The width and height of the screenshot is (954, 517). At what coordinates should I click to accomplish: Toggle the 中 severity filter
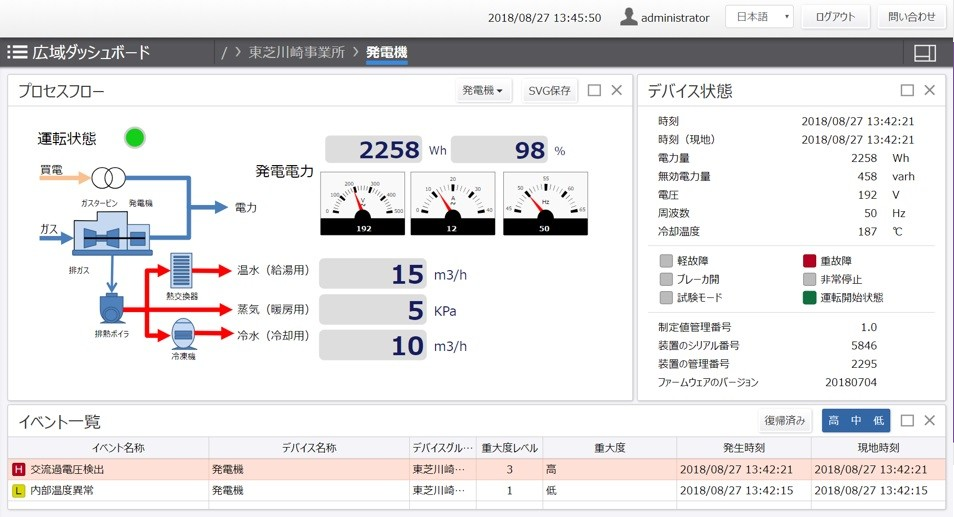coord(856,421)
